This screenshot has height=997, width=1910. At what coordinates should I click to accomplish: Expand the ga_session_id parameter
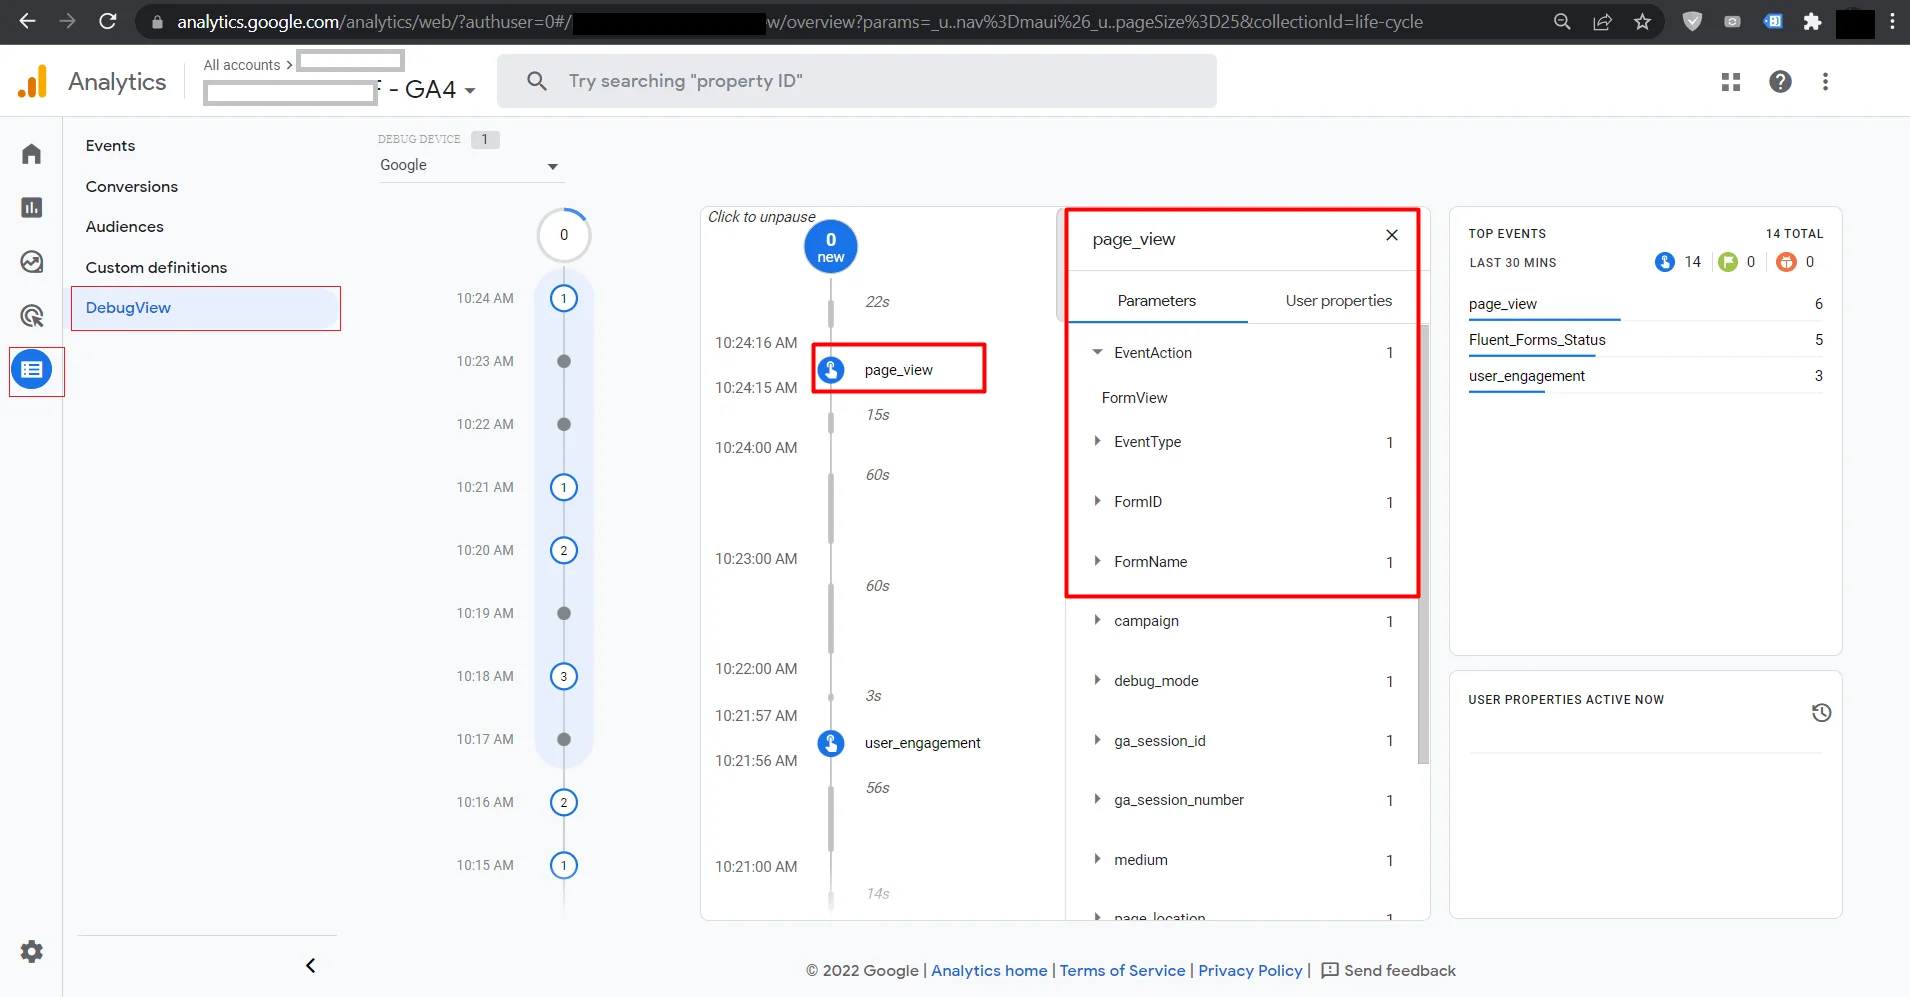[x=1097, y=740]
